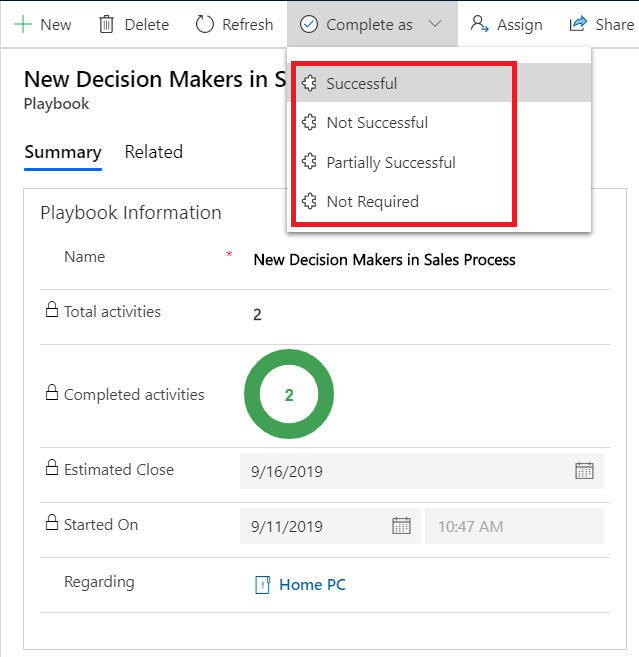
Task: Click the New plus icon
Action: click(22, 24)
